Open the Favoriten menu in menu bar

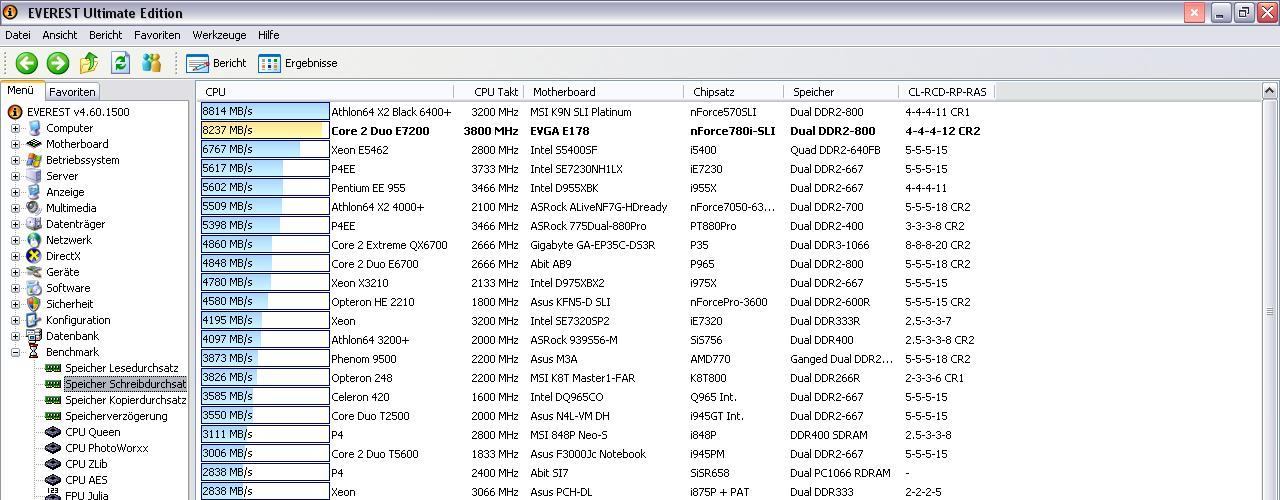point(157,35)
